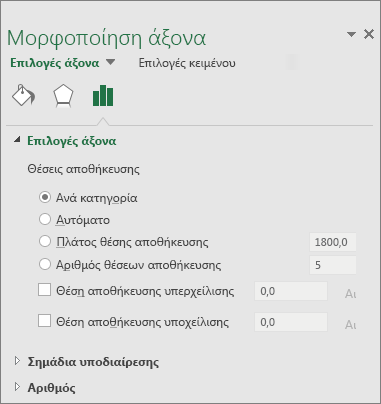This screenshot has height=404, width=381.
Task: Enable the Θέση αποθήκευσης υπερχείλισης checkbox
Action: point(44,290)
